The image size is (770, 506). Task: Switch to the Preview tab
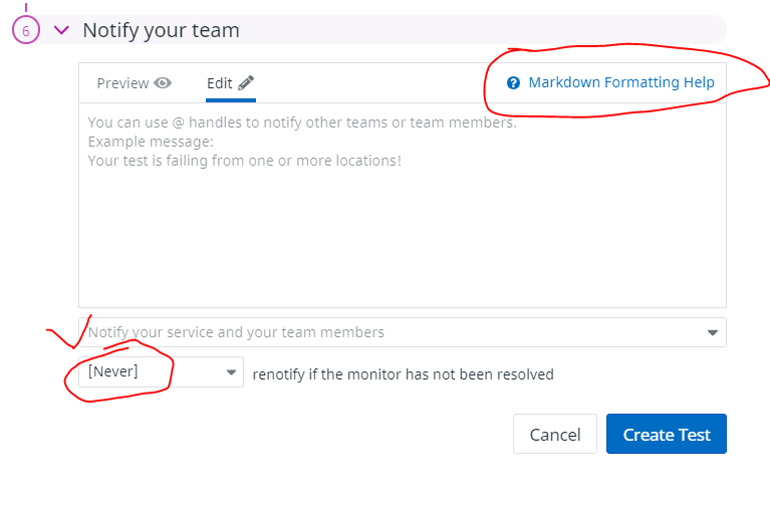tap(123, 83)
